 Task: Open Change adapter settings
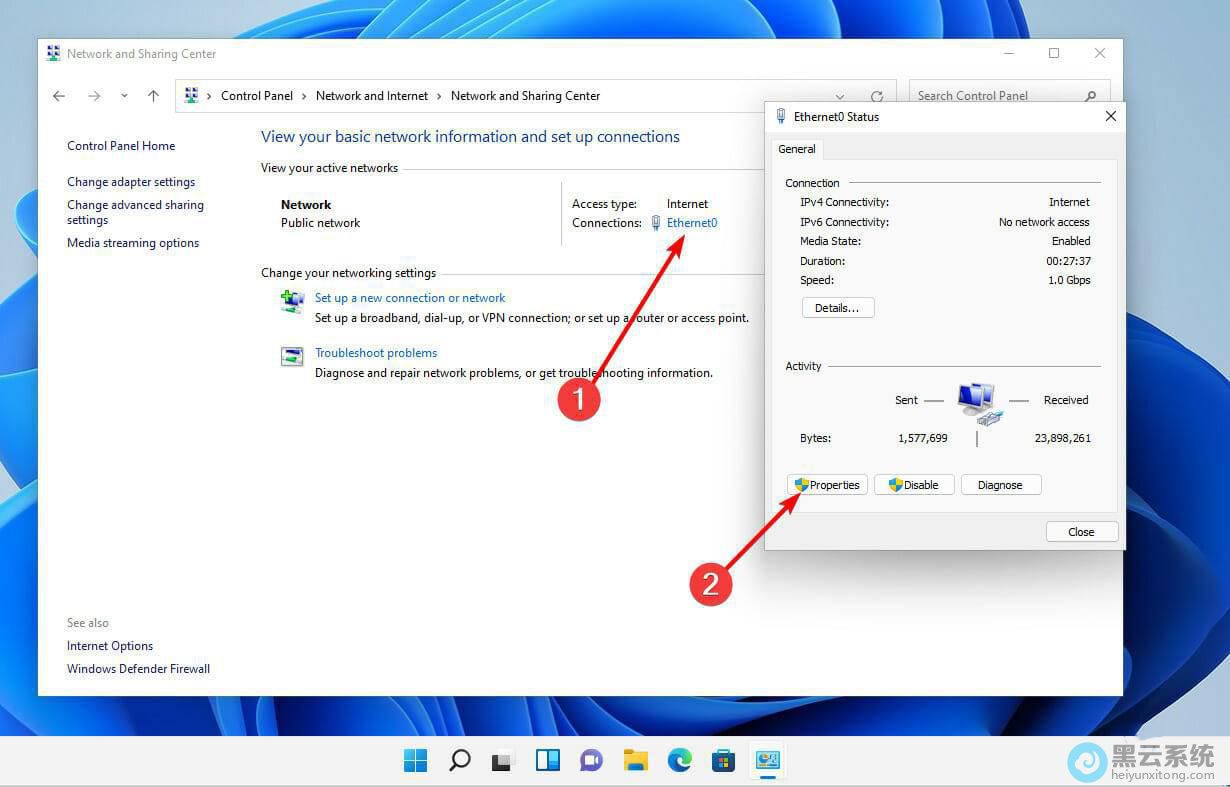pos(131,182)
